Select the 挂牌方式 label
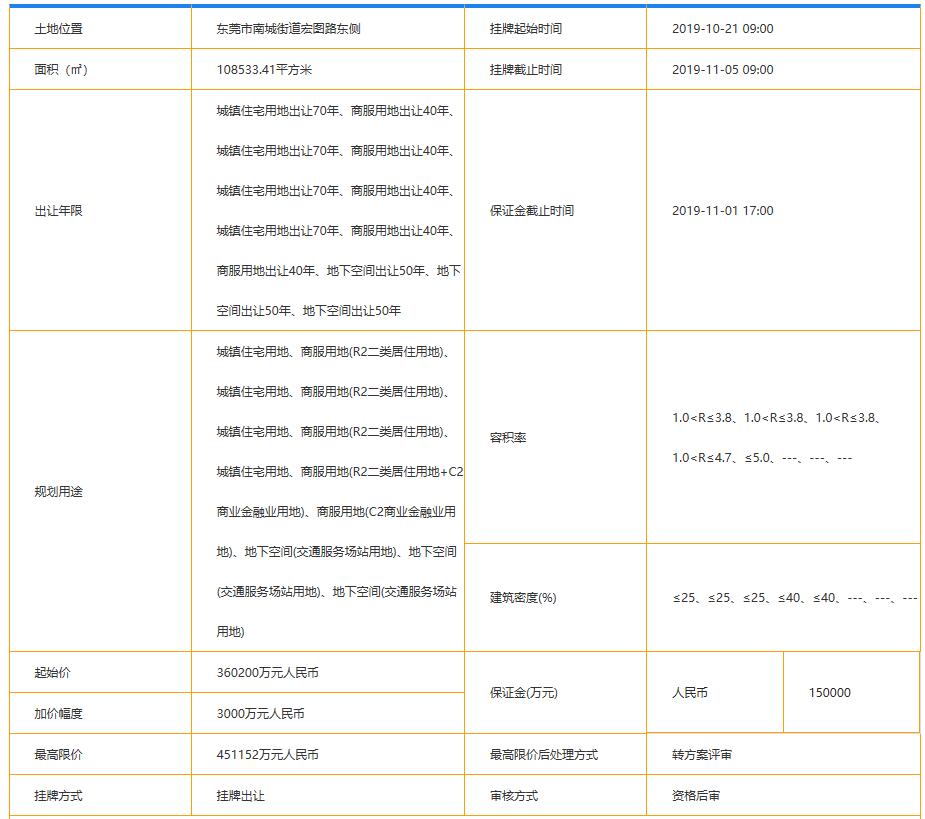Image resolution: width=925 pixels, height=819 pixels. 58,795
